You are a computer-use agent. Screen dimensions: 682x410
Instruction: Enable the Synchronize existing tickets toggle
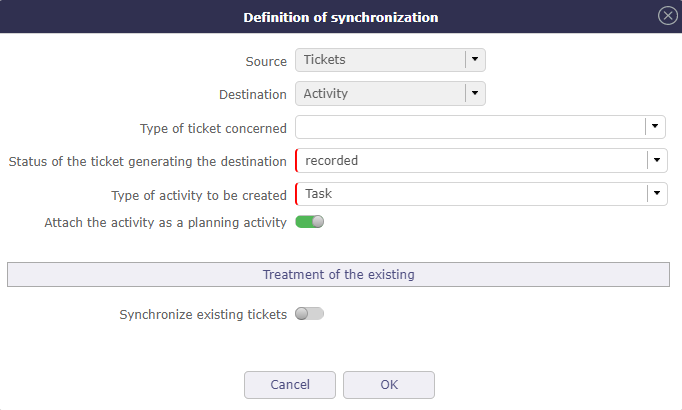point(310,314)
